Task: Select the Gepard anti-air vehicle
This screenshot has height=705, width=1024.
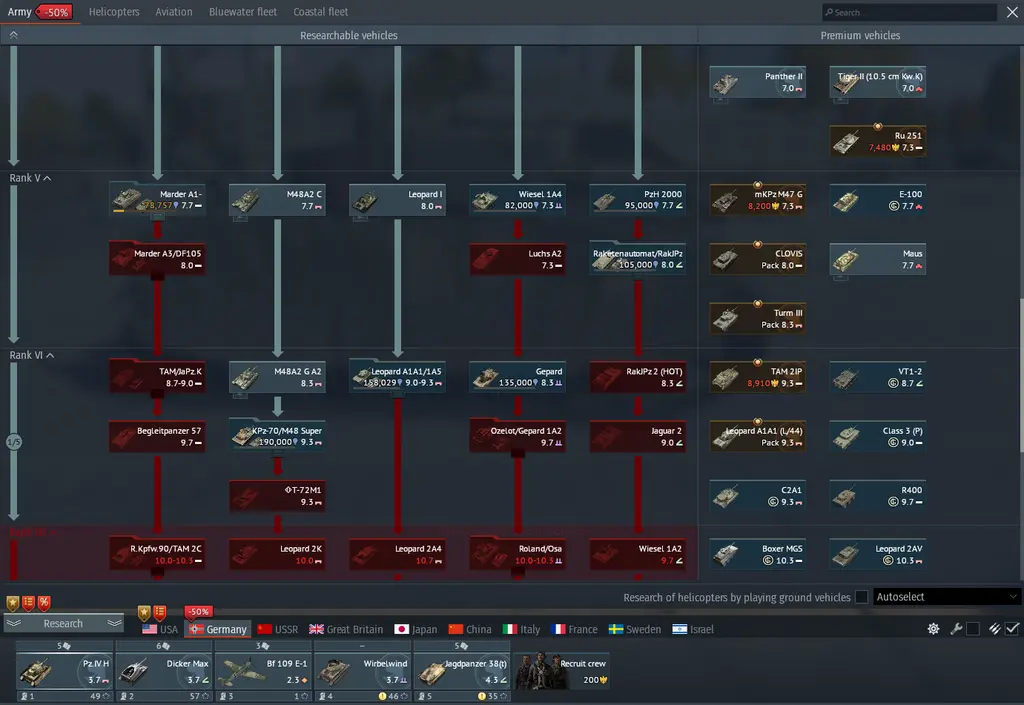Action: [x=517, y=377]
